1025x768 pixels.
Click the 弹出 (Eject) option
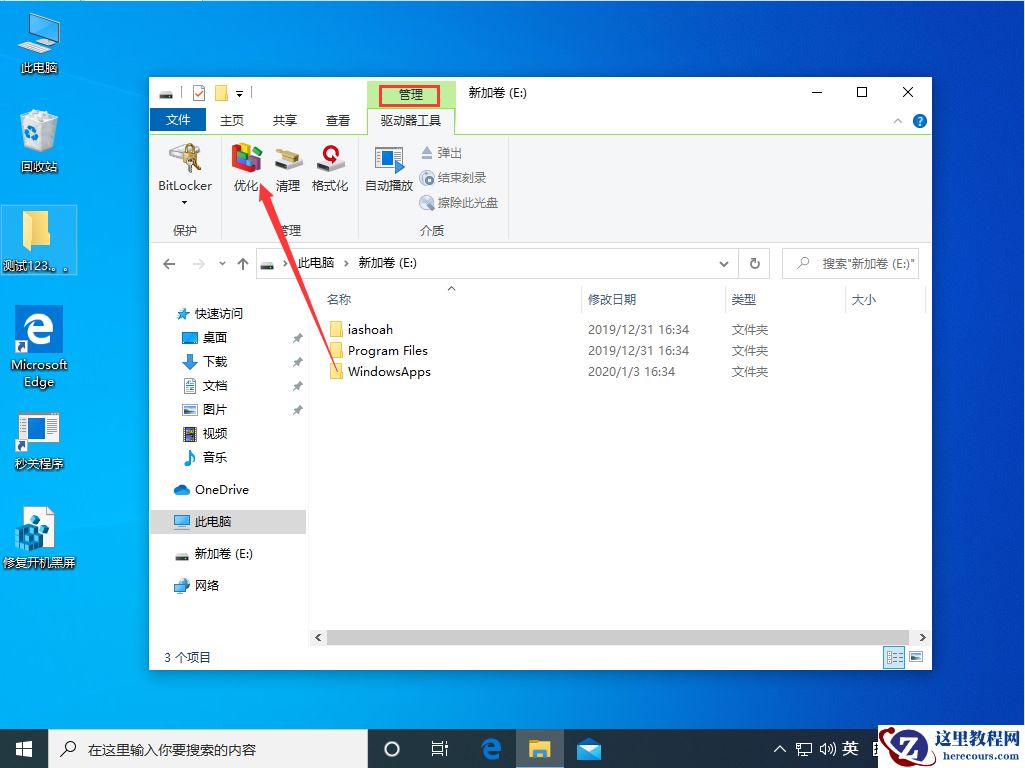click(x=442, y=152)
